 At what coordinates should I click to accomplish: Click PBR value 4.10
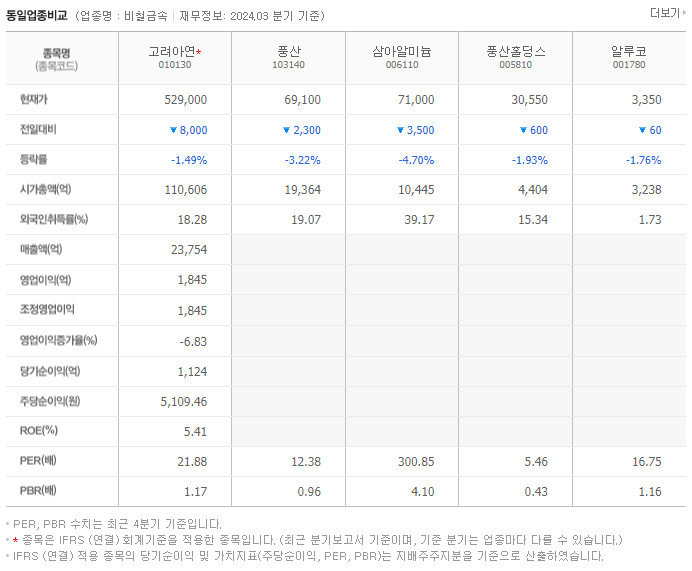pyautogui.click(x=422, y=492)
